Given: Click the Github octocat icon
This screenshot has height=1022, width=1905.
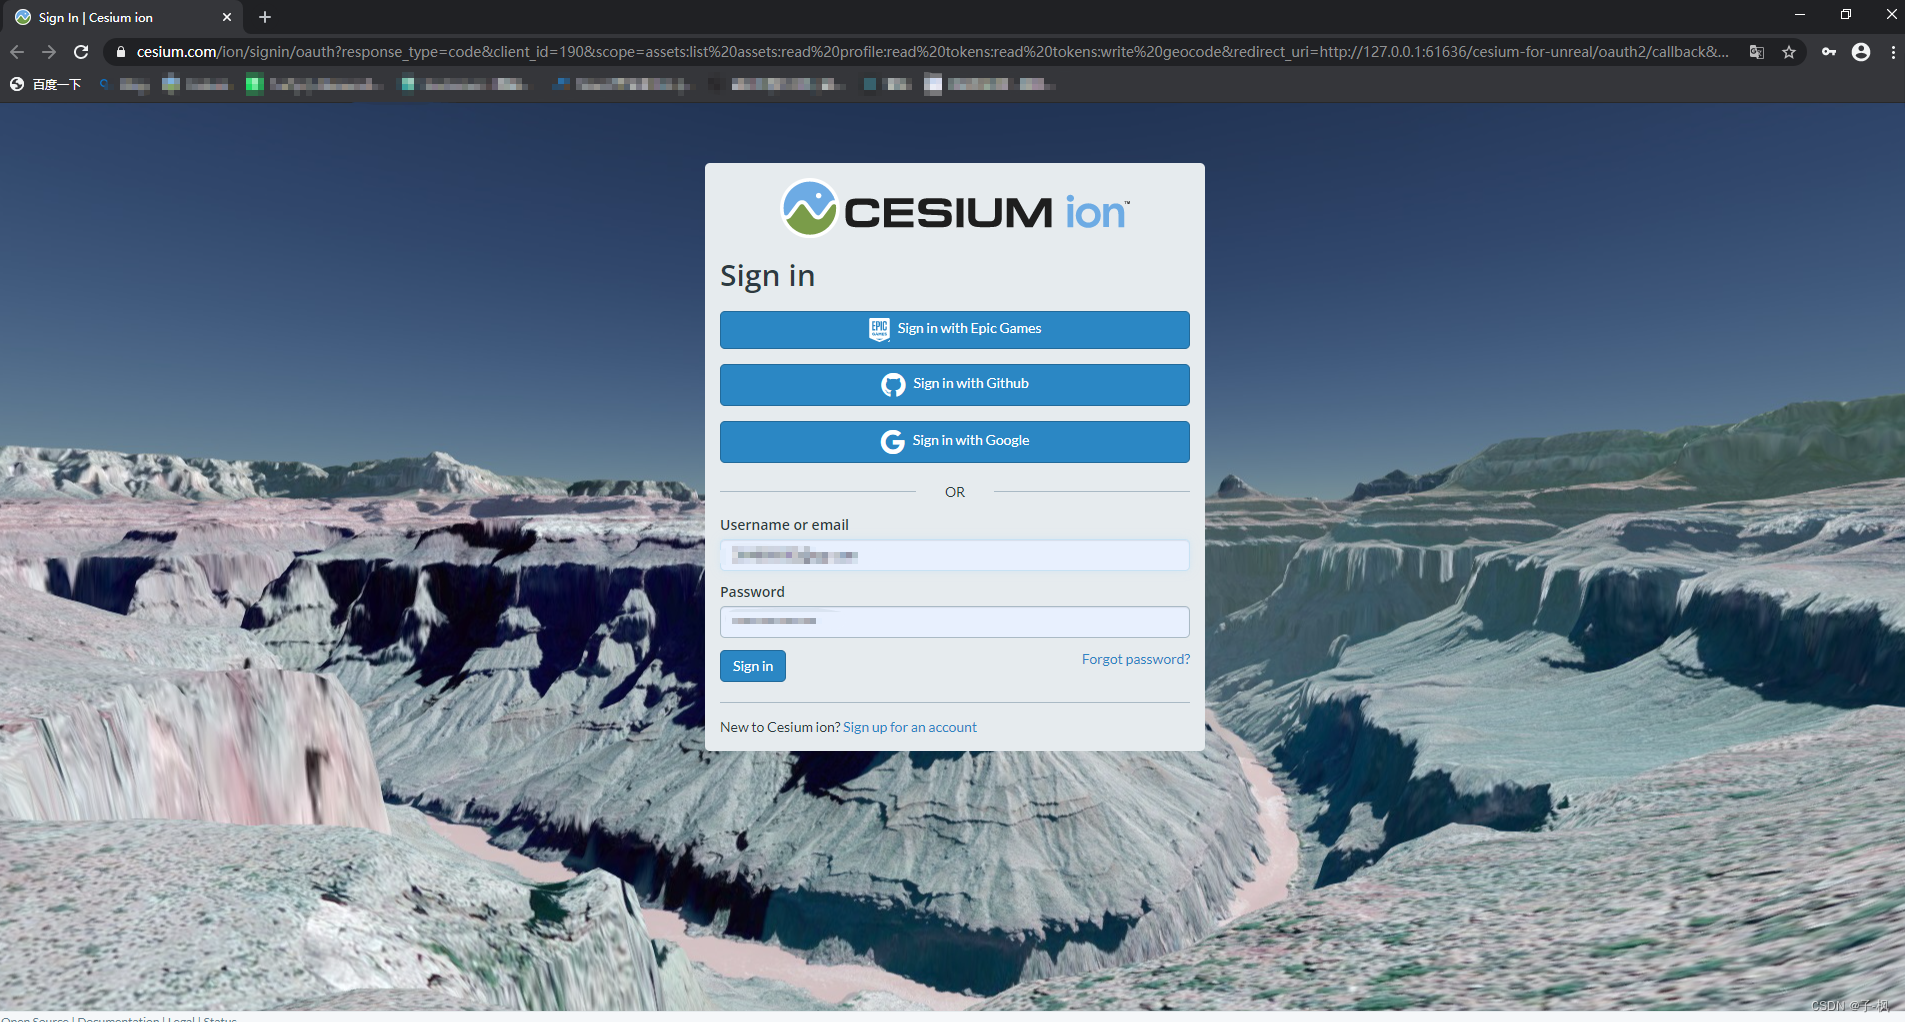Looking at the screenshot, I should click(893, 385).
